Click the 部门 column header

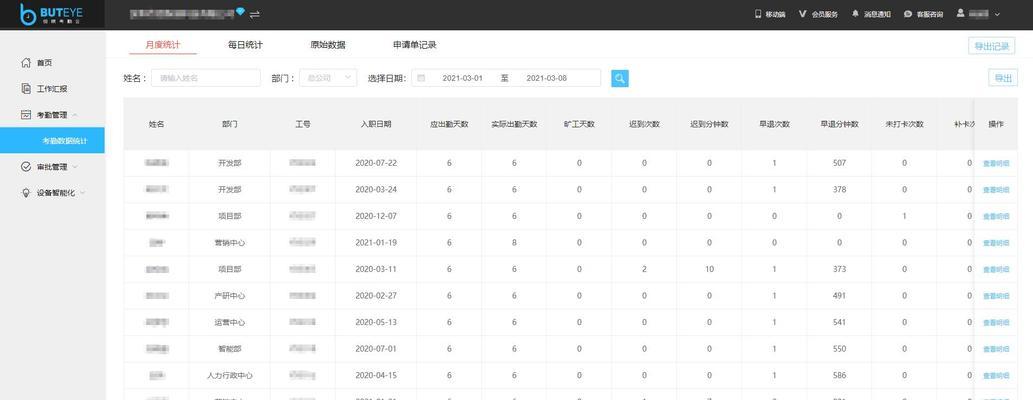point(230,124)
